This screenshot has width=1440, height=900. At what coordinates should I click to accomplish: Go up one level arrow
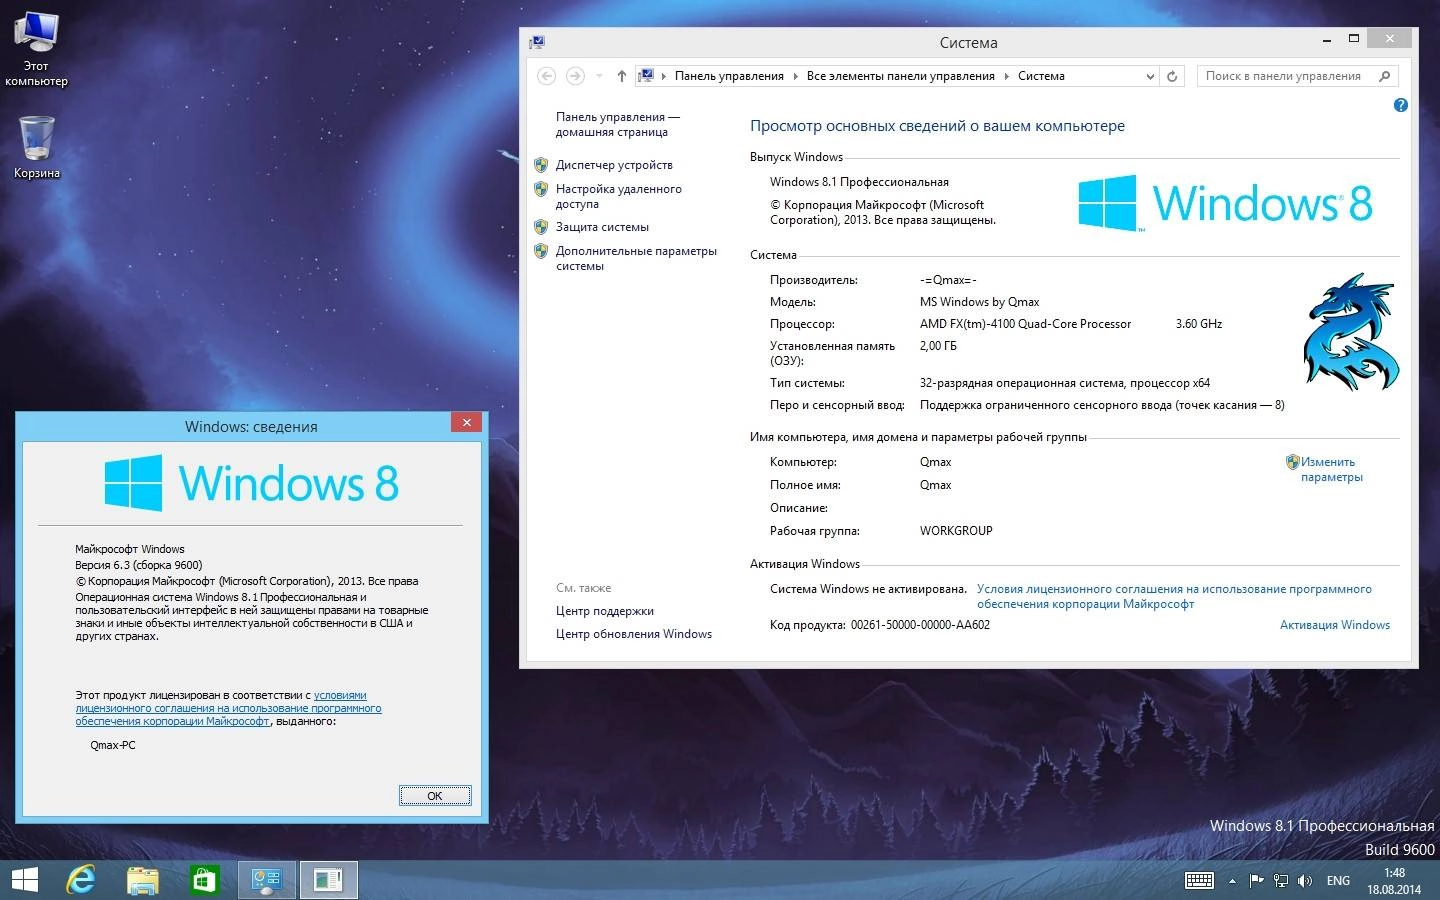(621, 76)
